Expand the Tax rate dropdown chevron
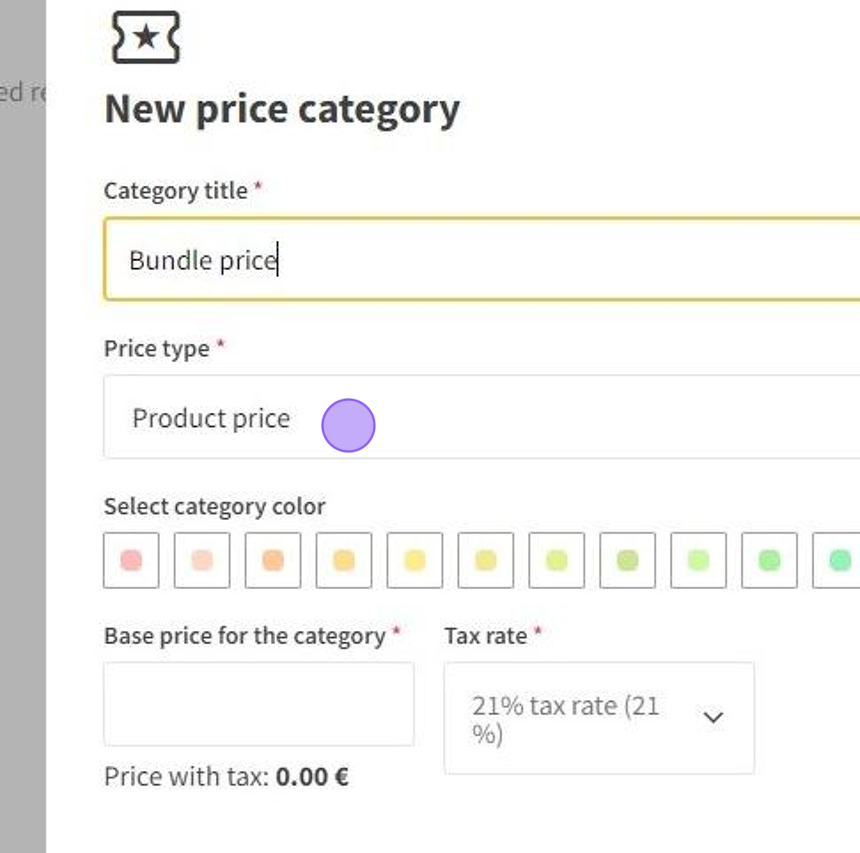 coord(713,718)
